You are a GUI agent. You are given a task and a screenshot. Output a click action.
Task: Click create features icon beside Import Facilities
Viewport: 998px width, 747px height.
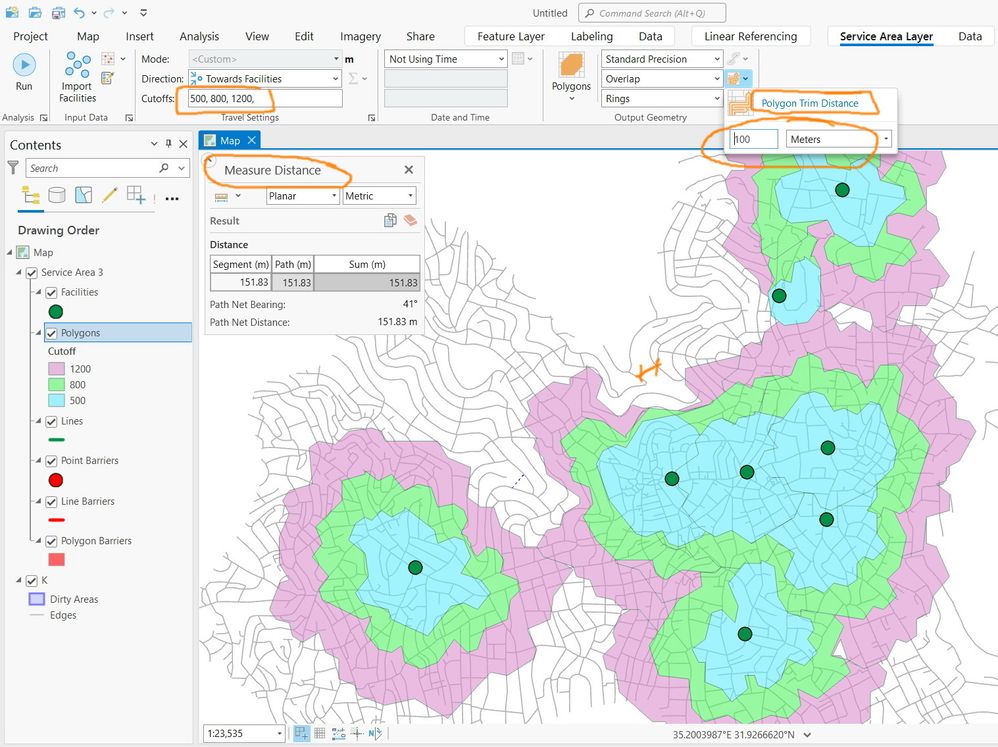click(x=108, y=59)
